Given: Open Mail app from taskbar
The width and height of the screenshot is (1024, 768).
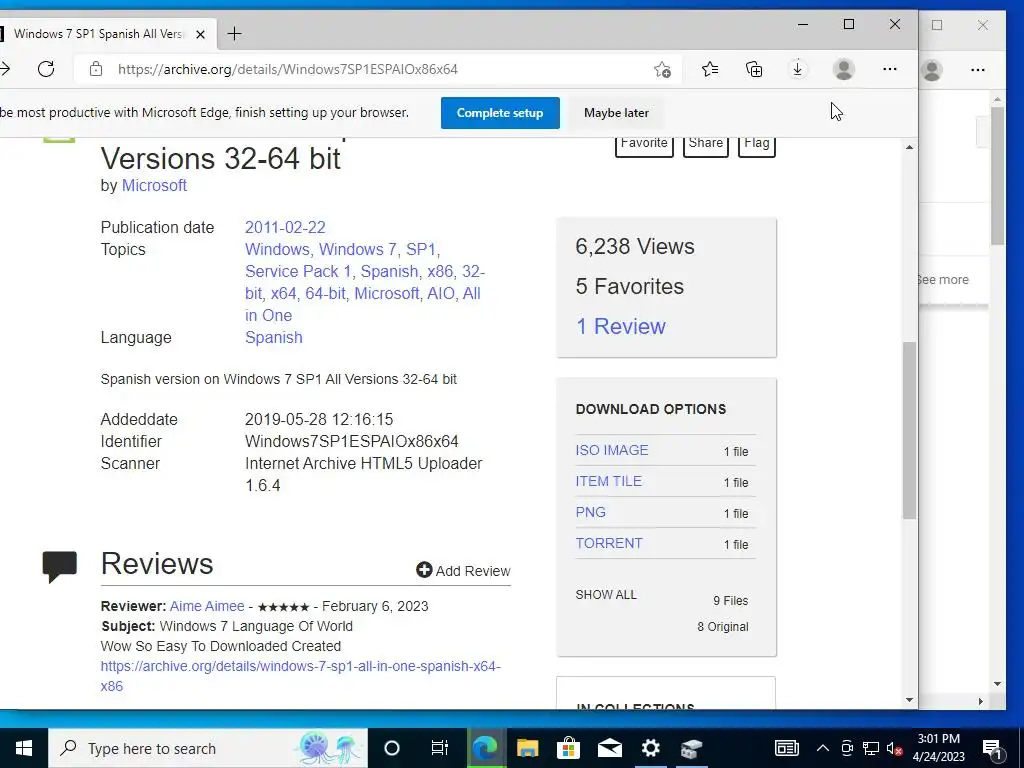Looking at the screenshot, I should click(x=609, y=748).
